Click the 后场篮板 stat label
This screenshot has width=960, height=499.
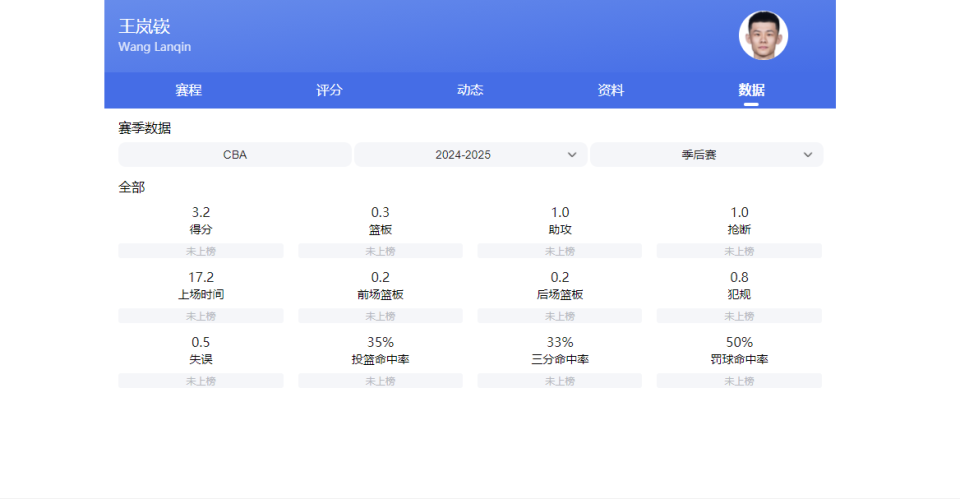click(560, 295)
